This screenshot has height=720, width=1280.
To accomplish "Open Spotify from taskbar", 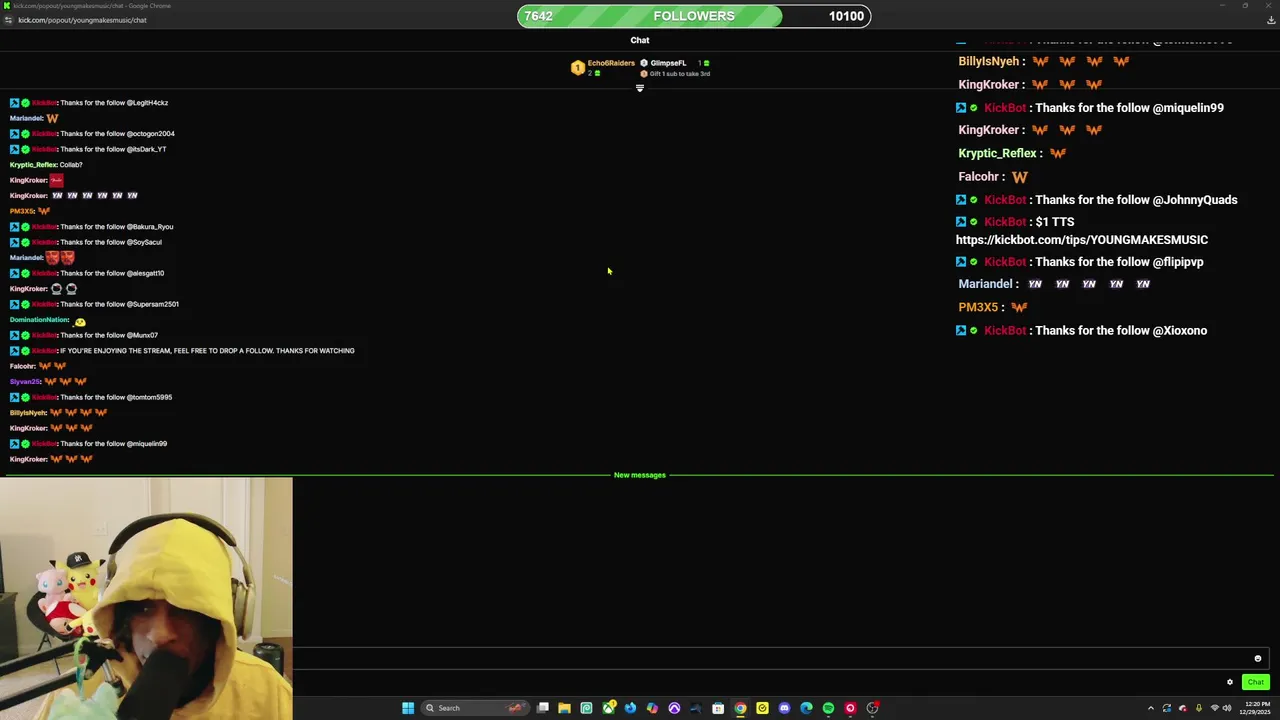I will 828,708.
